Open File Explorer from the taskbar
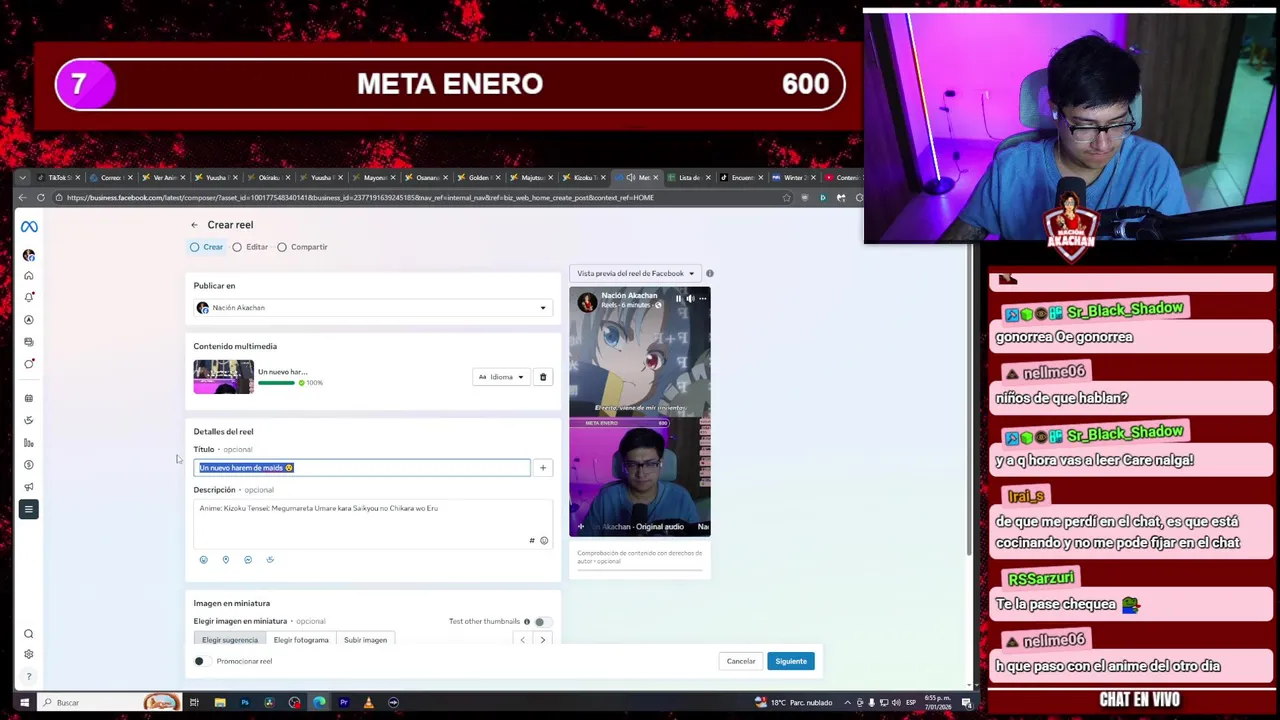The image size is (1280, 720). [220, 703]
